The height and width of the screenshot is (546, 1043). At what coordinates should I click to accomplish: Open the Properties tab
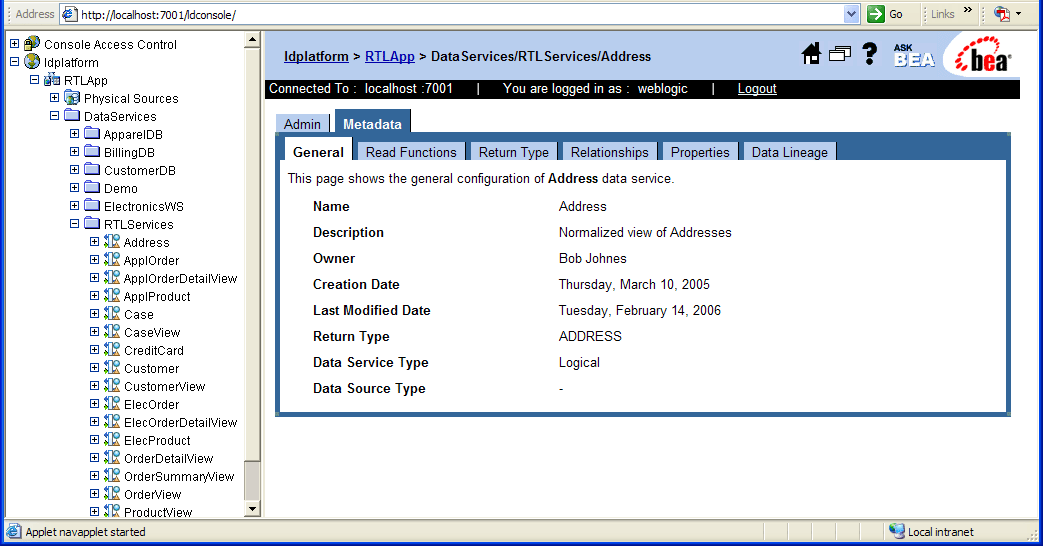(700, 152)
